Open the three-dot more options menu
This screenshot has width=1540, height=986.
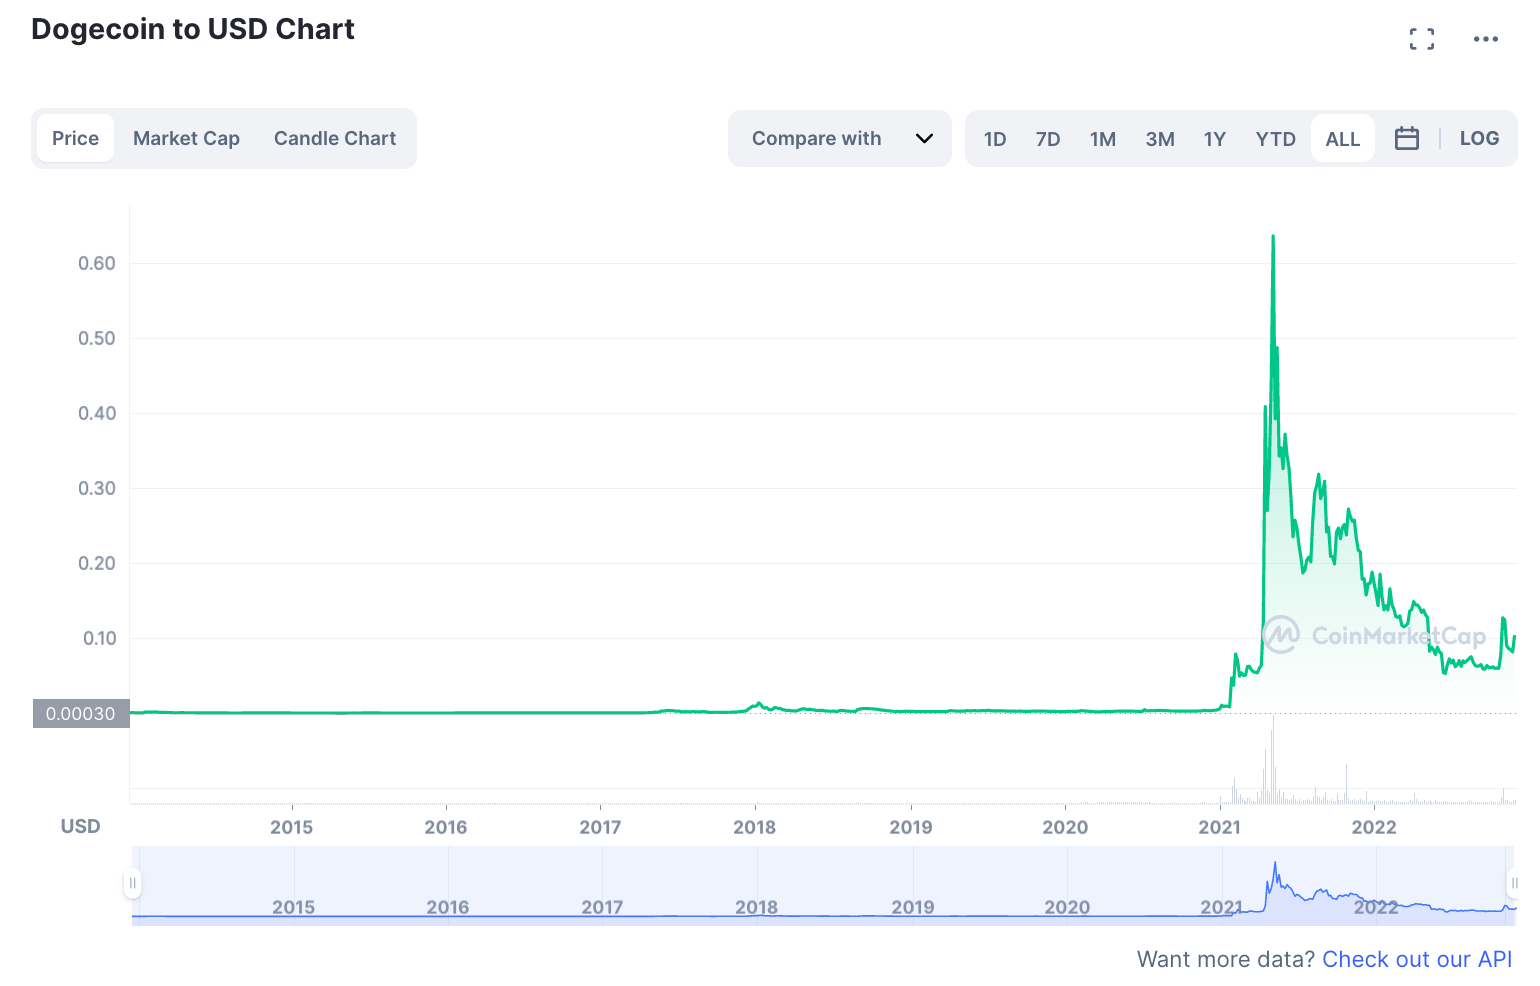click(1486, 39)
